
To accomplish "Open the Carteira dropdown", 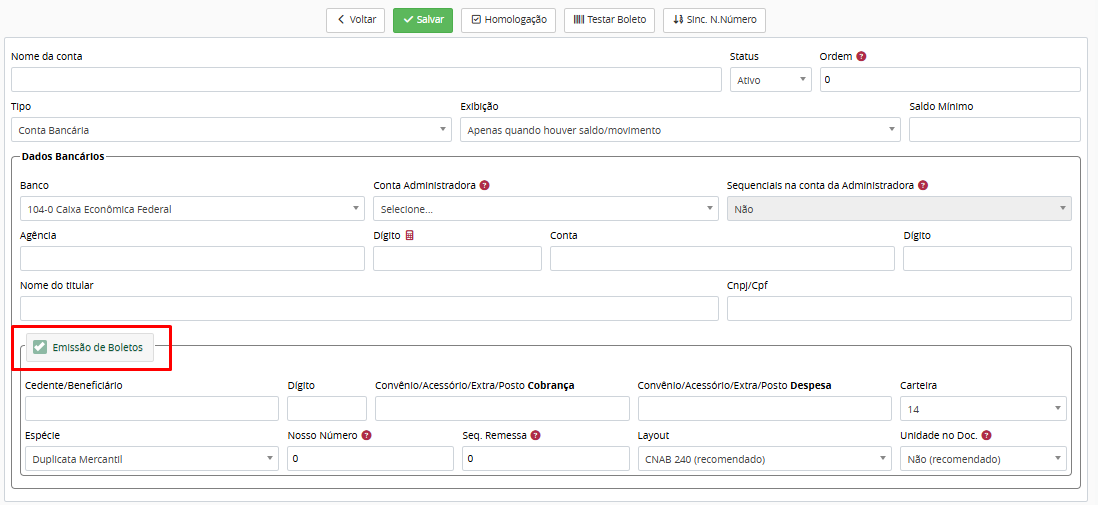I will 983,409.
